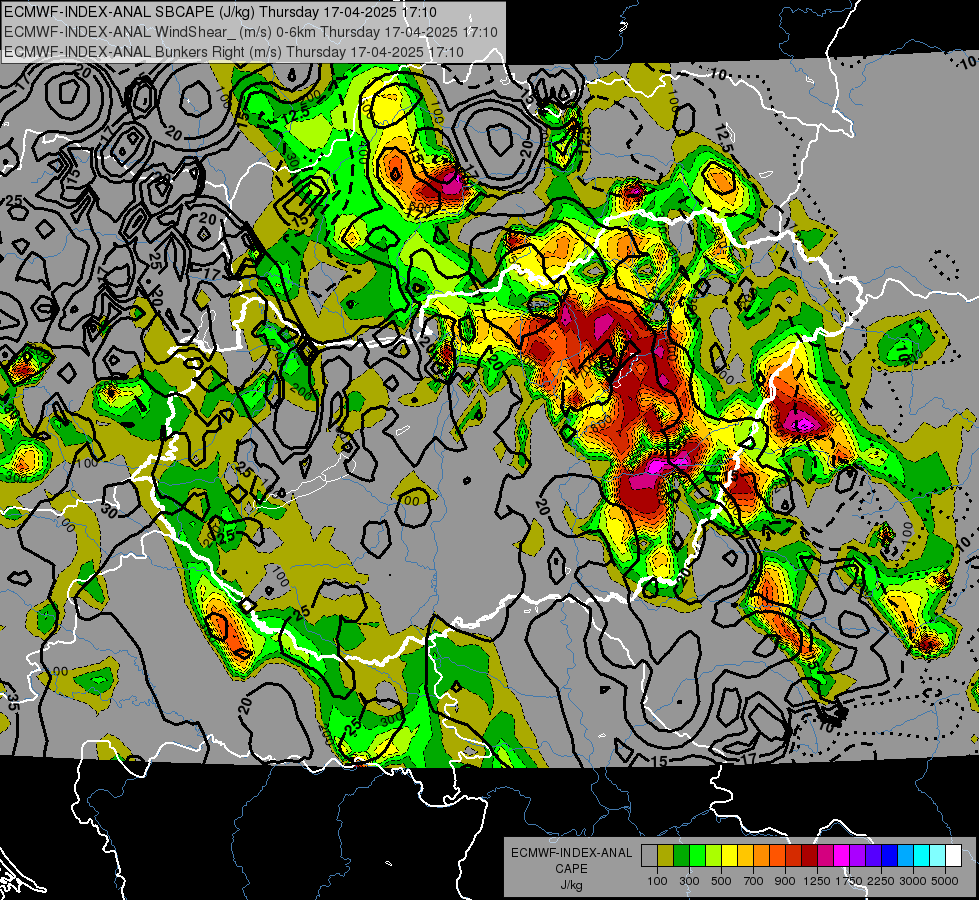The width and height of the screenshot is (979, 900).
Task: Select the white swatch at the legend's end
Action: [953, 856]
